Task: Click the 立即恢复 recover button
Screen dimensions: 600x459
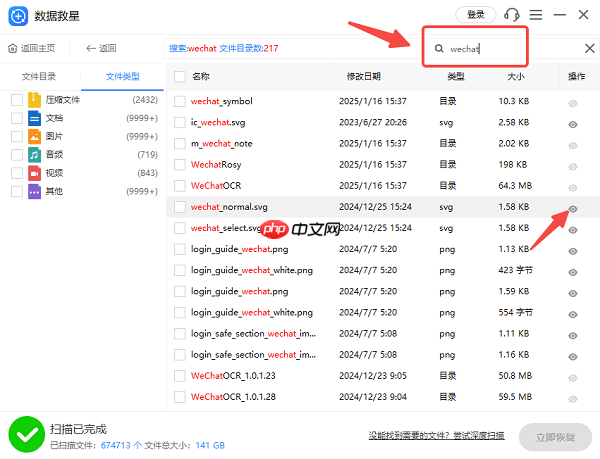Action: [555, 437]
